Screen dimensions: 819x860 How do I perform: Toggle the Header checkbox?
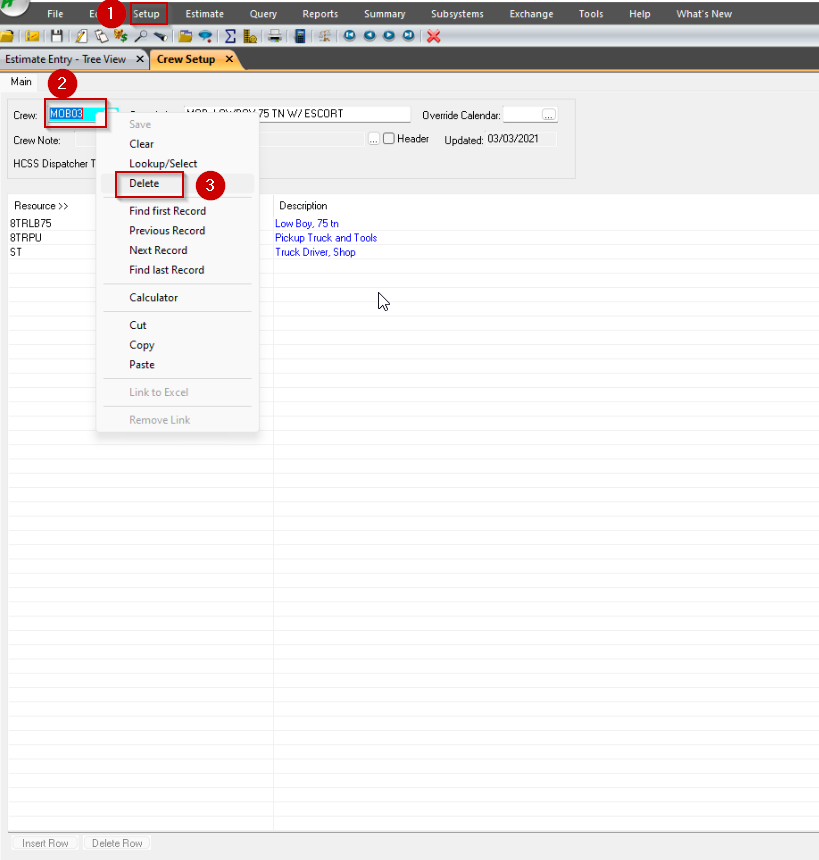point(389,139)
